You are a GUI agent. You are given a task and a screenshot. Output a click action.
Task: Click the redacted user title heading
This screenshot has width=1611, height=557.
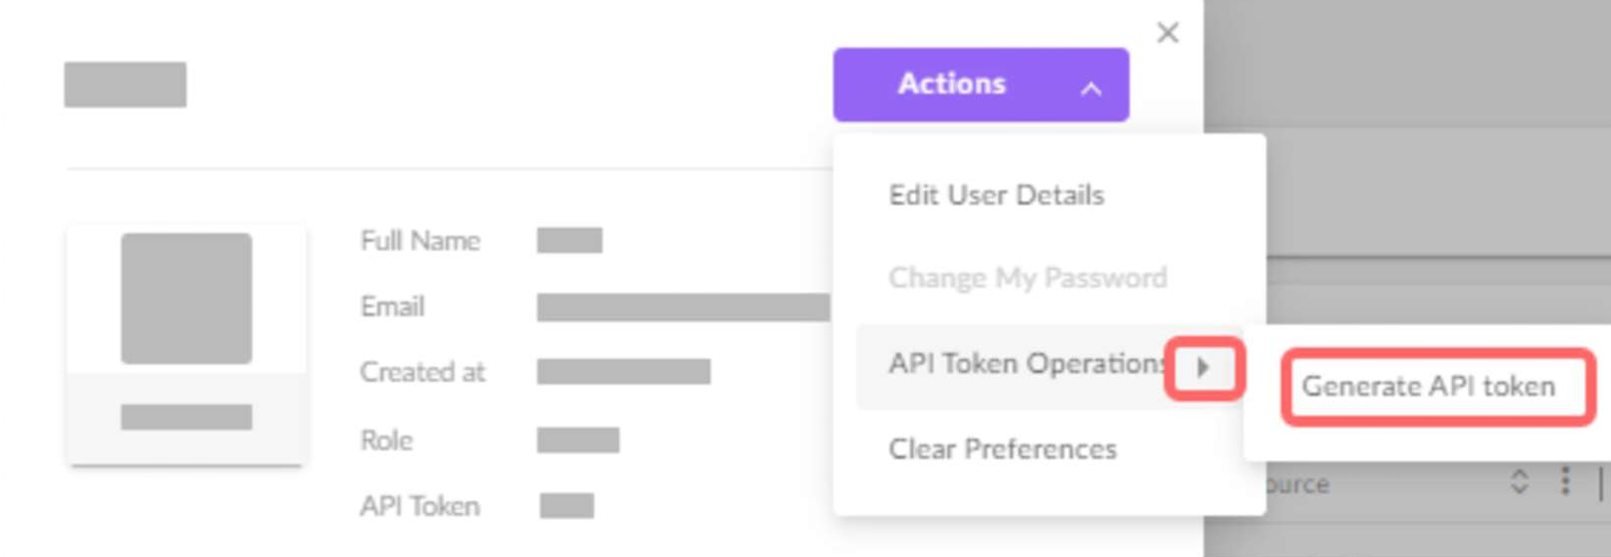pos(125,84)
